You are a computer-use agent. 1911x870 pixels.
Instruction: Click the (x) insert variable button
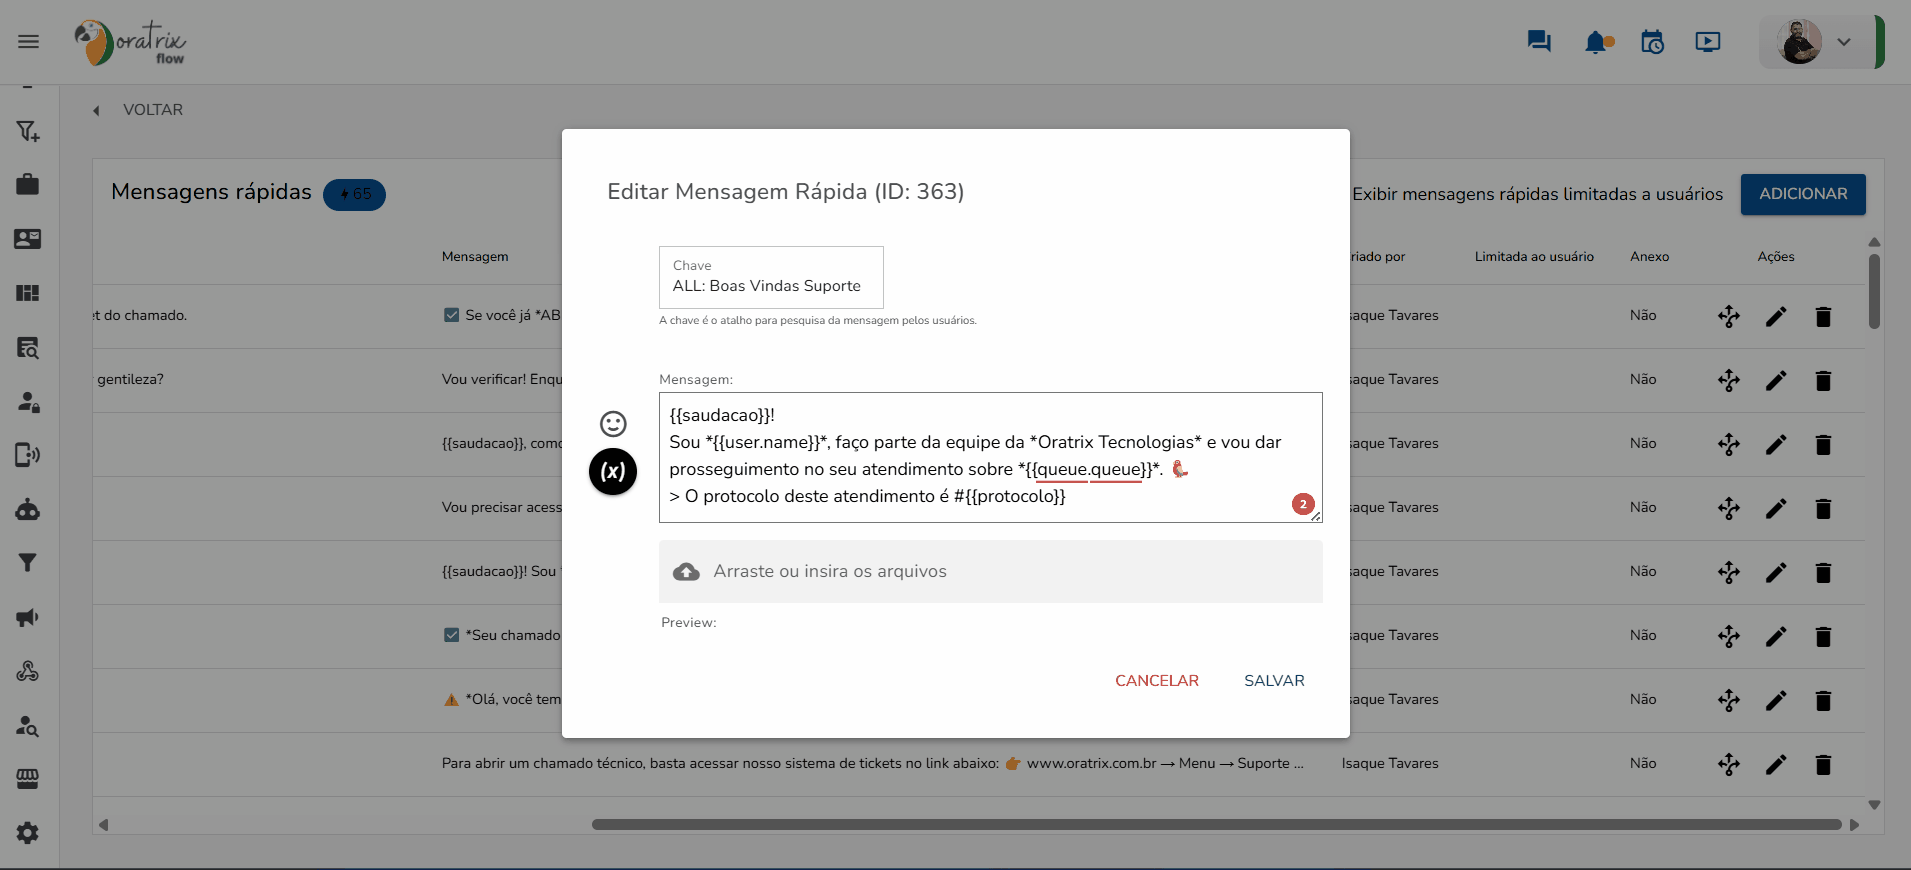613,471
